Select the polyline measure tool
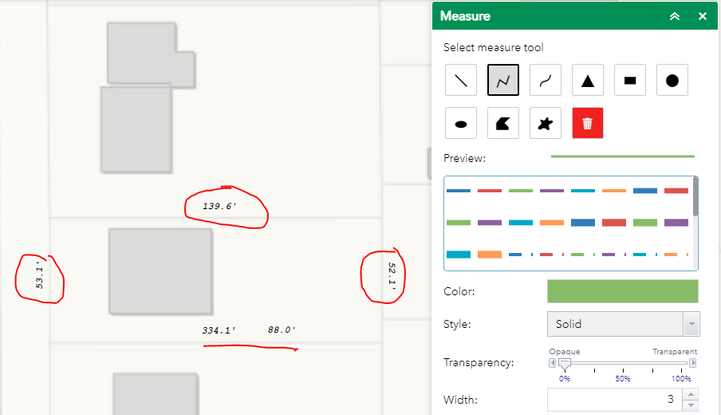Screen dimensions: 721x415 pyautogui.click(x=503, y=80)
